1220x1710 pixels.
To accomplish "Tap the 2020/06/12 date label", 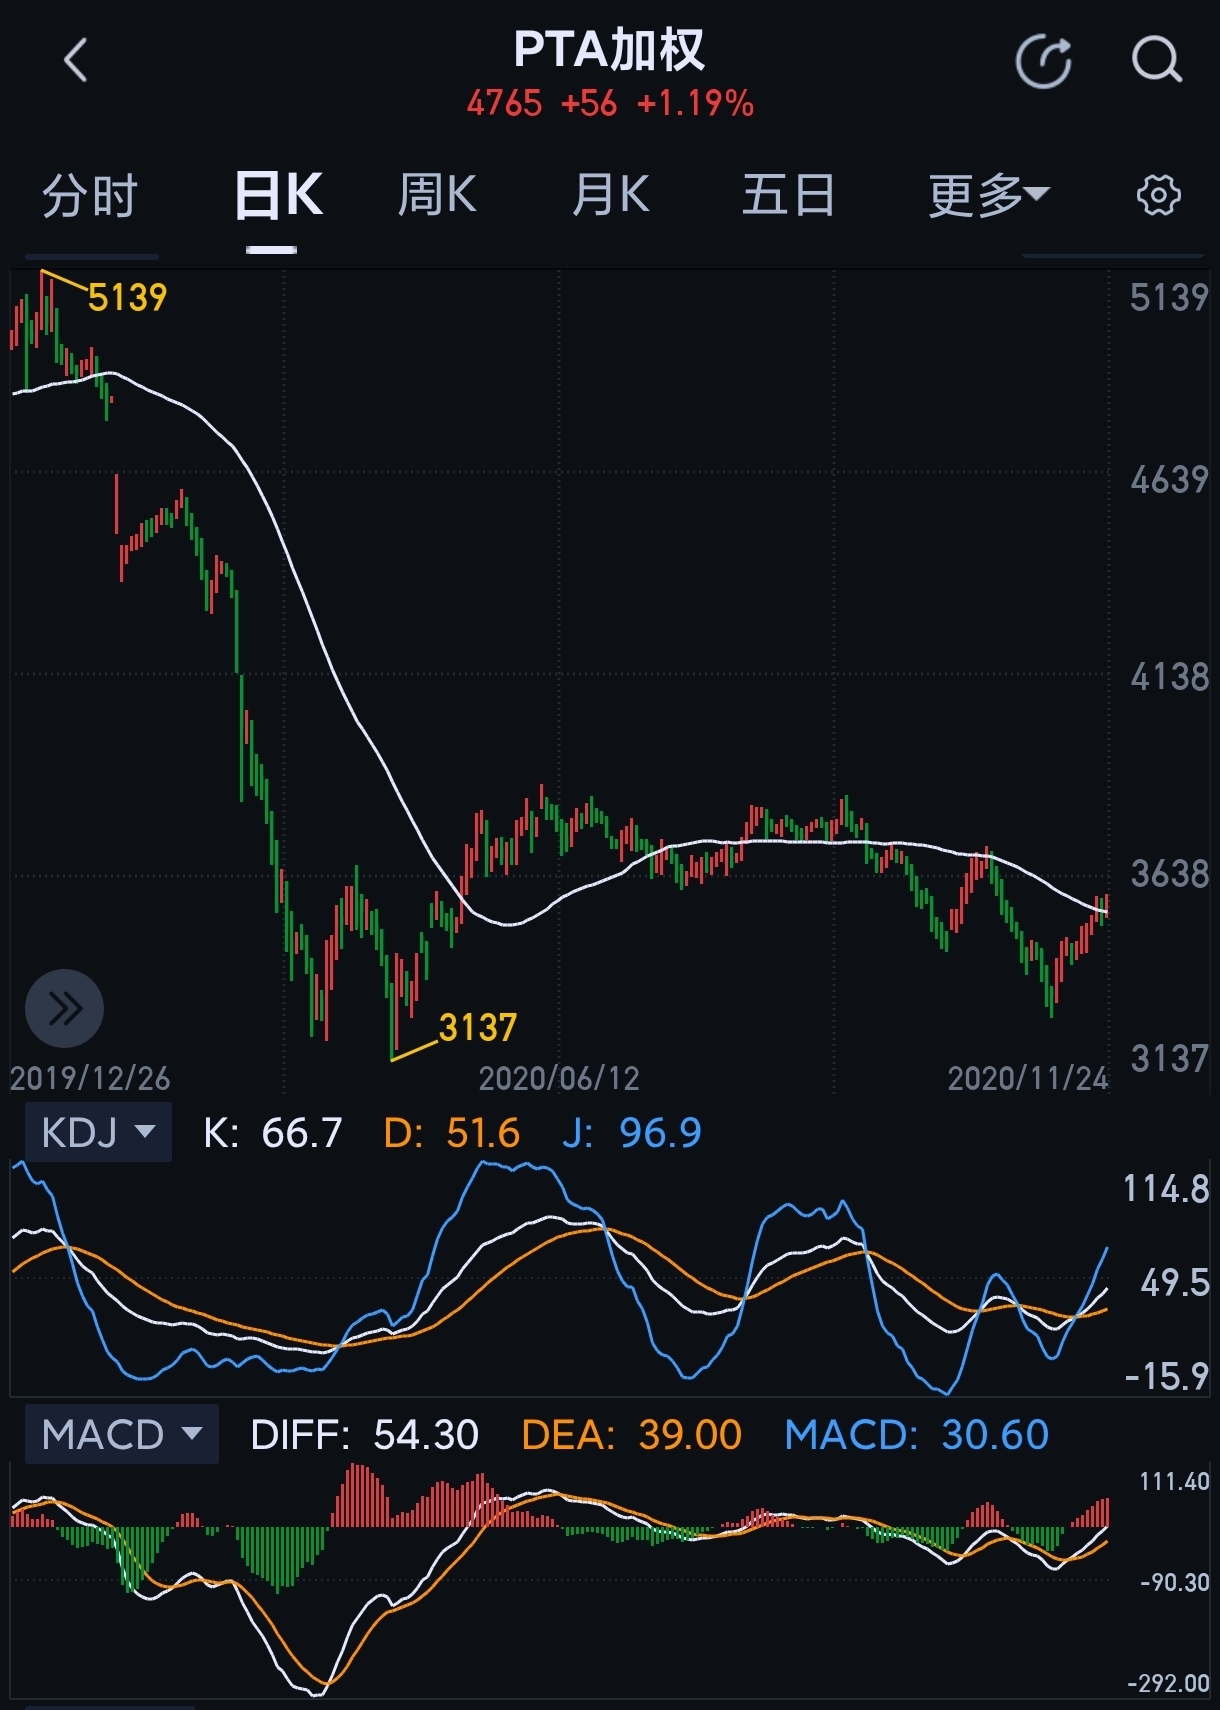I will (559, 1078).
